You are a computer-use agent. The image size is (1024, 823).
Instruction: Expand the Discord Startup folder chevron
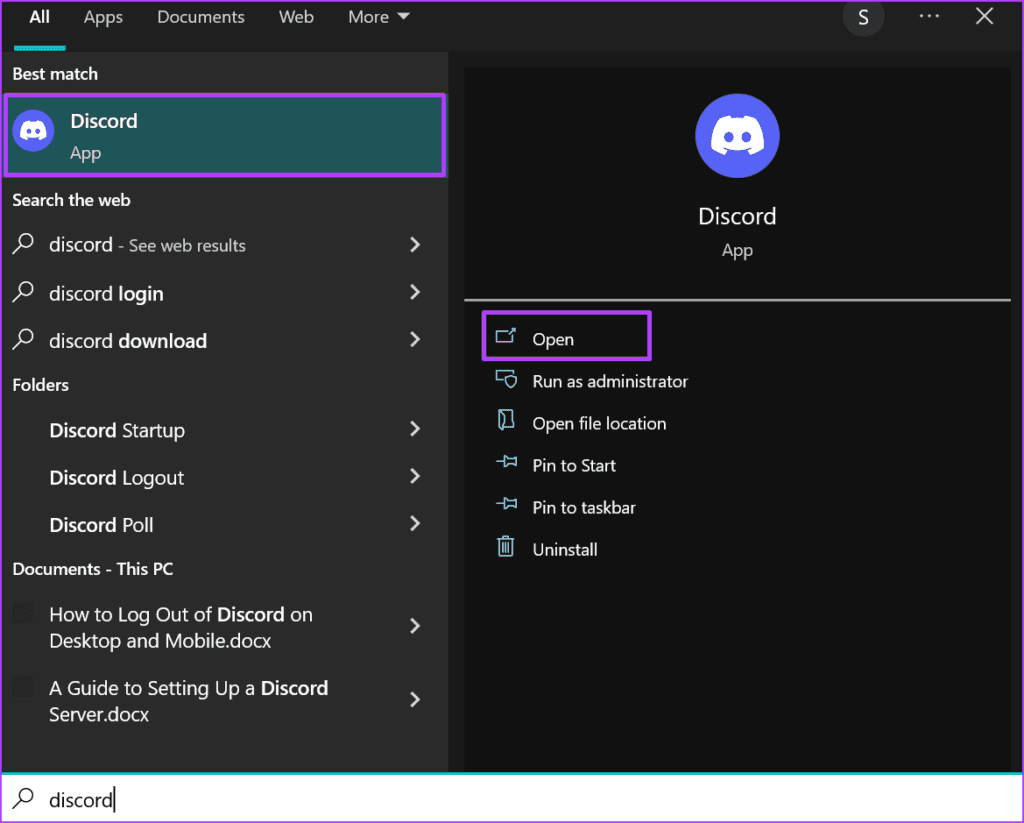(x=415, y=430)
